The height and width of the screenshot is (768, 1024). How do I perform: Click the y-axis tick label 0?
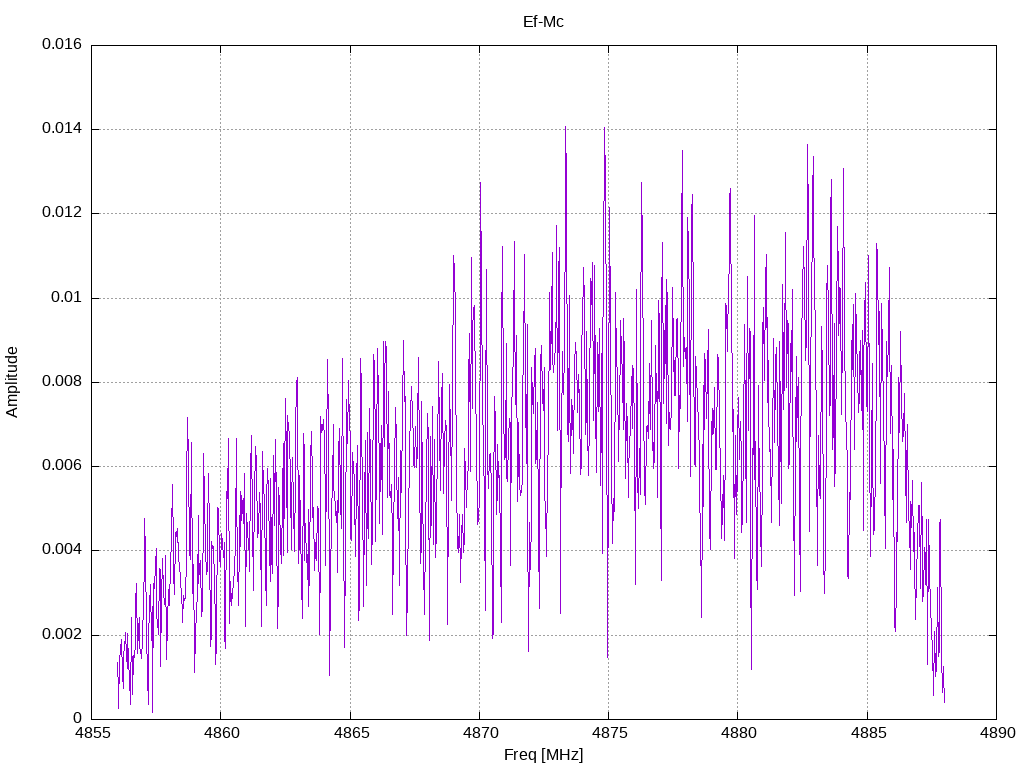(x=78, y=718)
